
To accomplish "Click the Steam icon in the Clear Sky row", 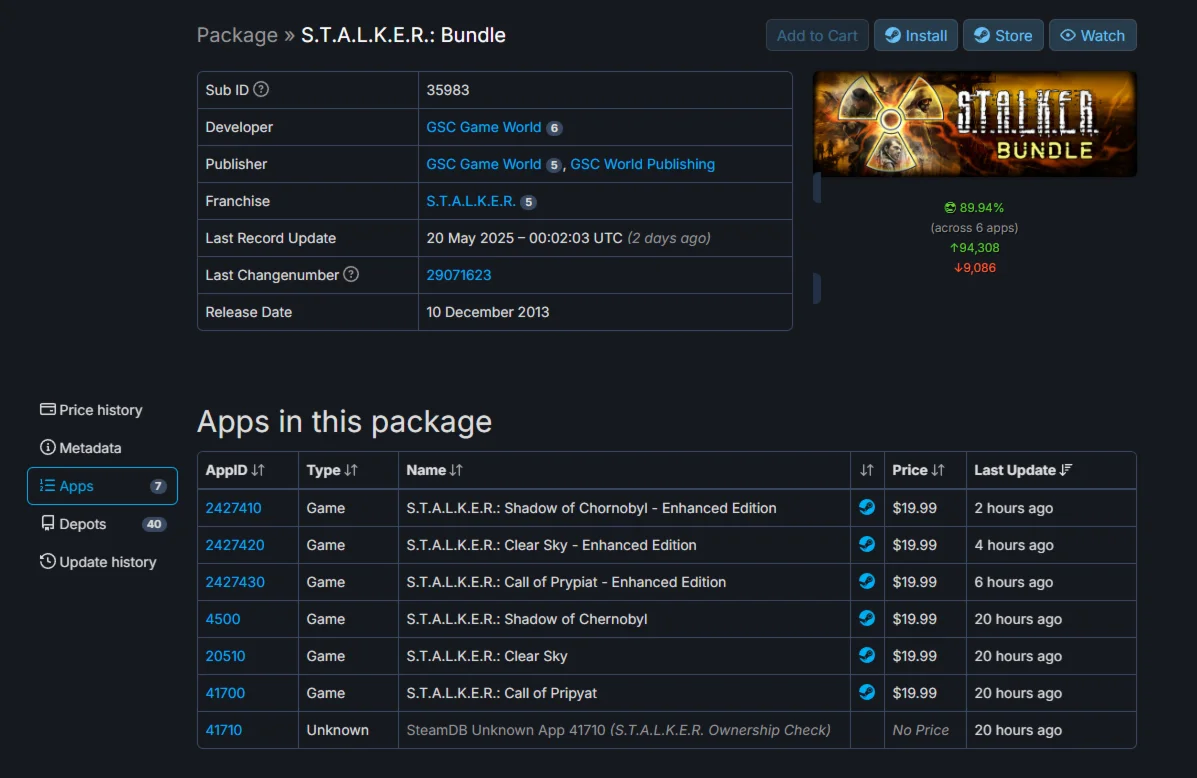I will pyautogui.click(x=866, y=655).
